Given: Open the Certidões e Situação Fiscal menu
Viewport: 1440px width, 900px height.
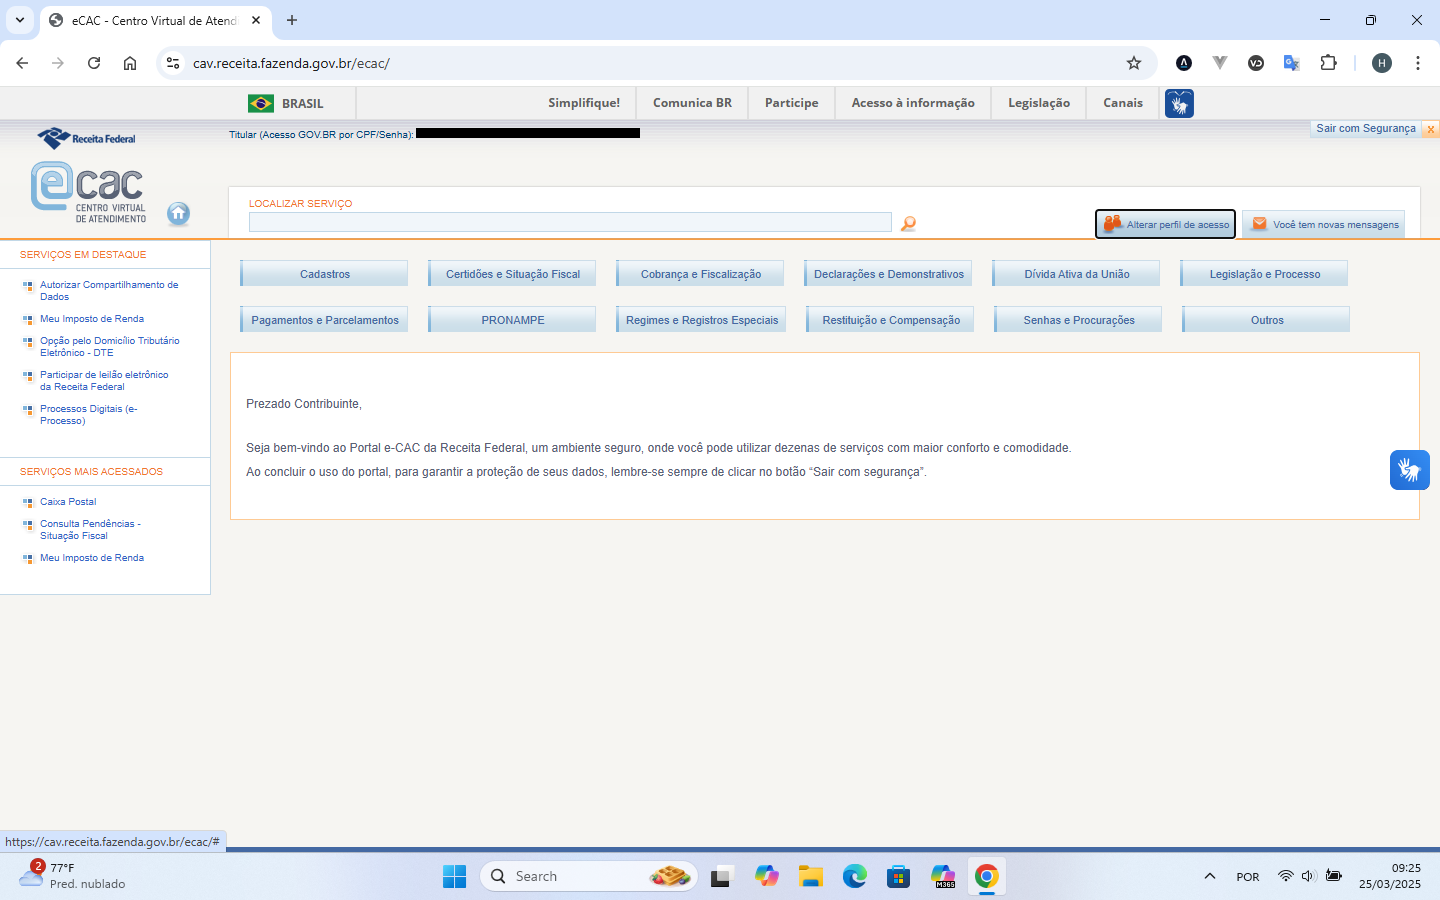Looking at the screenshot, I should tap(512, 274).
